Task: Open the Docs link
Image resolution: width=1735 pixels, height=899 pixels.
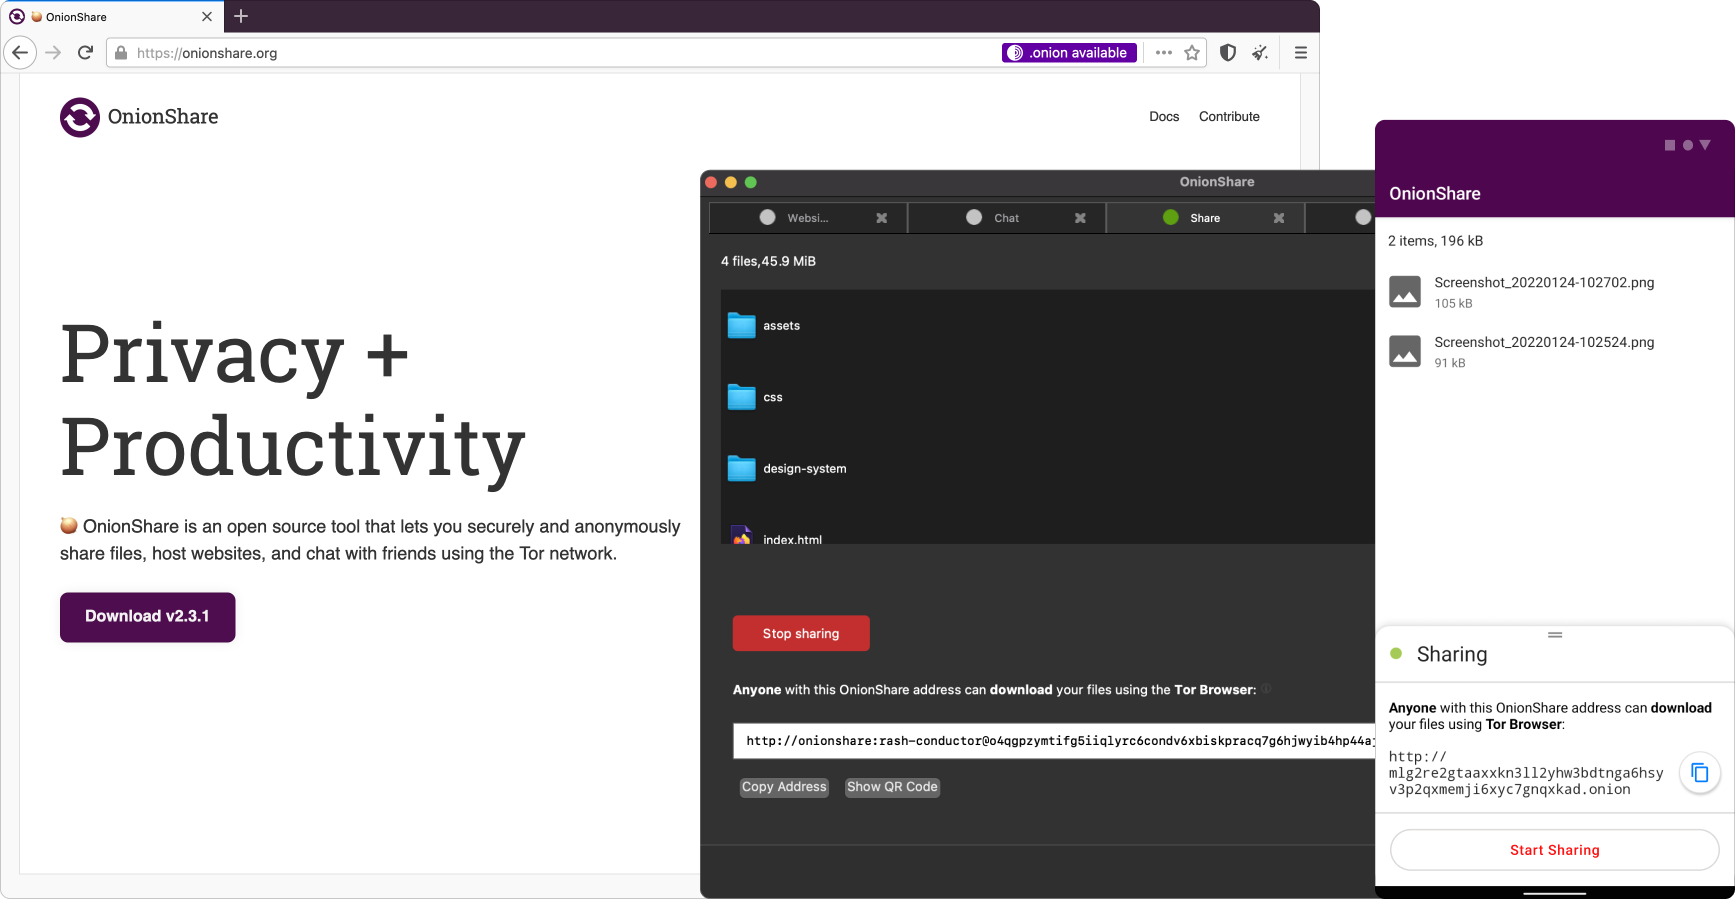Action: 1164,117
